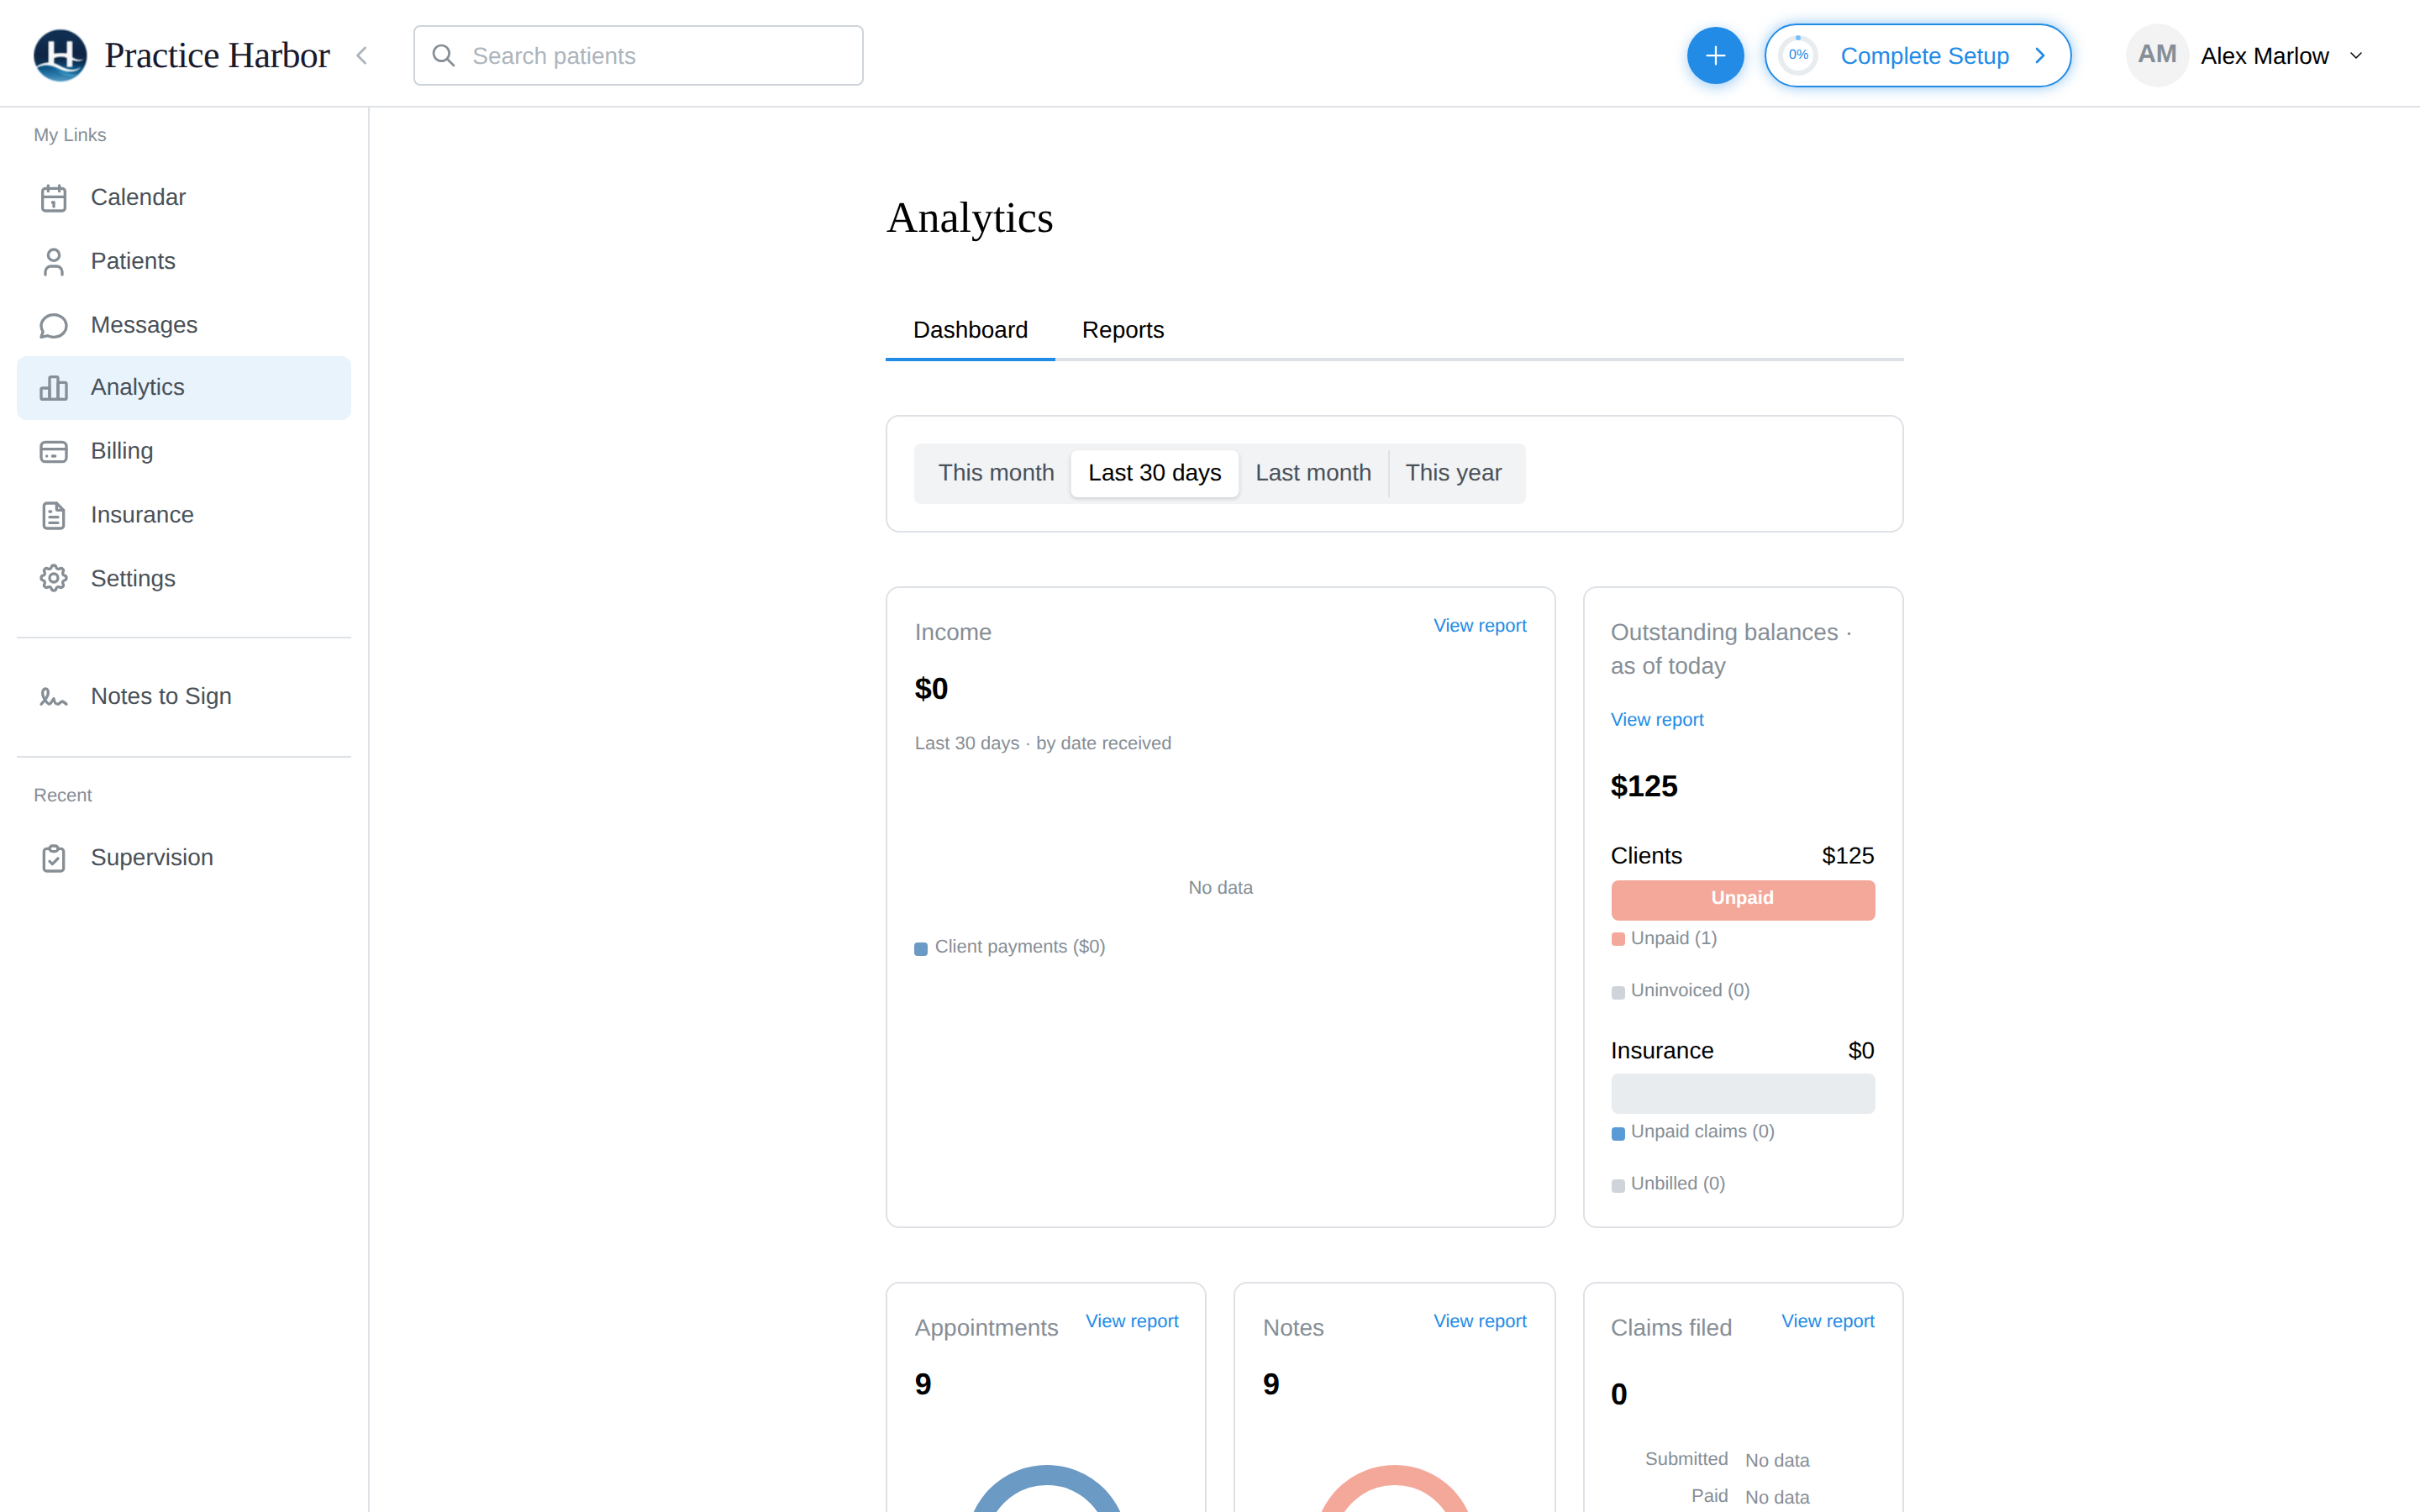Click the Analytics bar chart icon
Viewport: 2420px width, 1512px height.
tap(54, 388)
